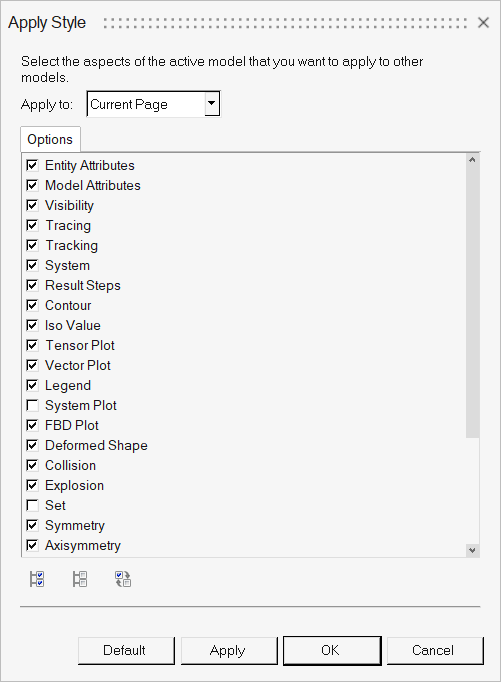The width and height of the screenshot is (501, 682).
Task: Click the Default button
Action: (126, 651)
